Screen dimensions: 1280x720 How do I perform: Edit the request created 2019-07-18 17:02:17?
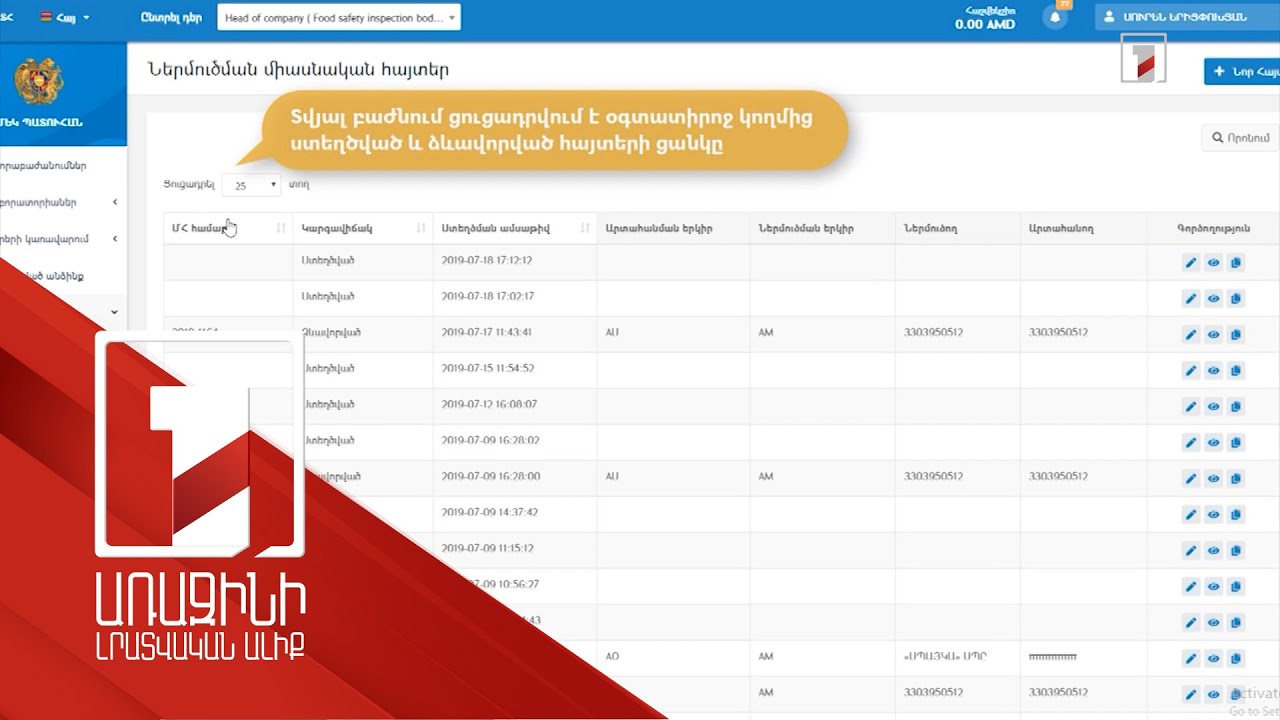coord(1190,299)
